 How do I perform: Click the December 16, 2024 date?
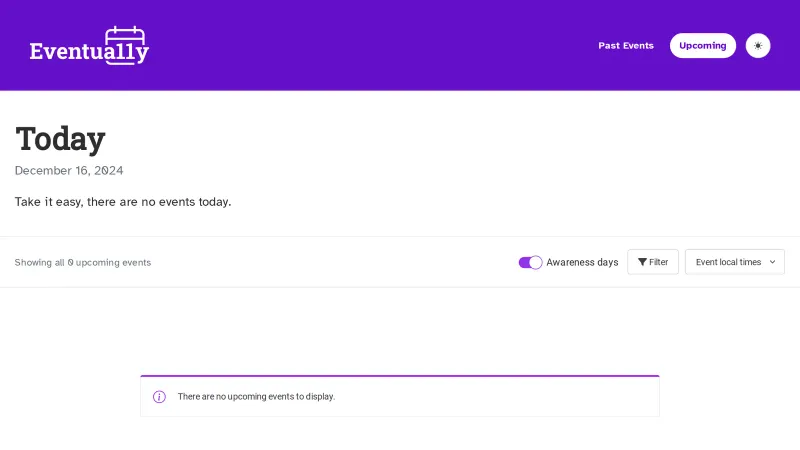pyautogui.click(x=69, y=171)
